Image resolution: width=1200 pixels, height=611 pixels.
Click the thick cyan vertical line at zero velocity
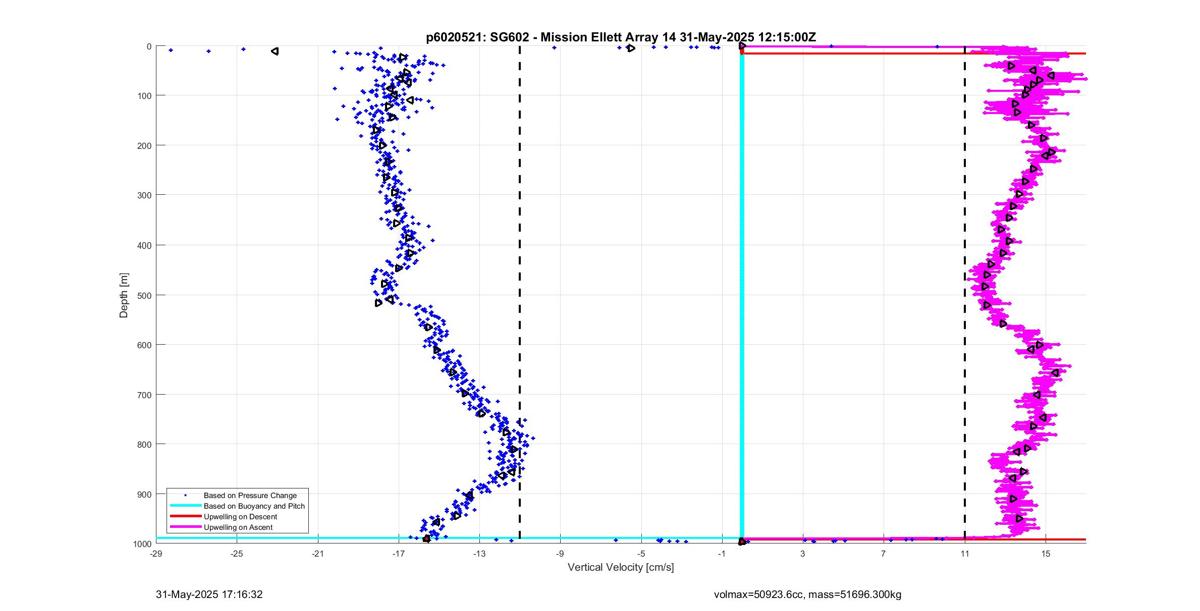pos(742,295)
